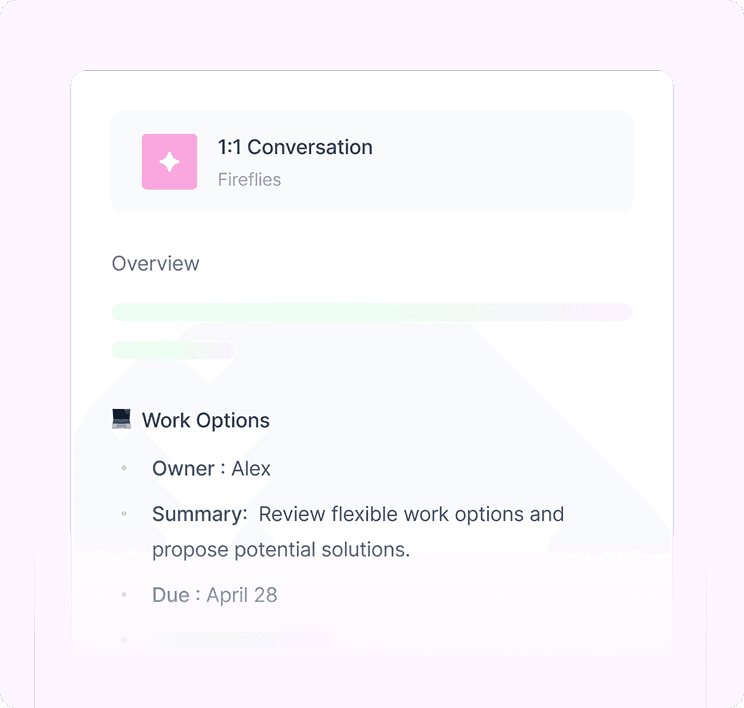Click the long green loading bar
The width and height of the screenshot is (744, 708).
372,312
